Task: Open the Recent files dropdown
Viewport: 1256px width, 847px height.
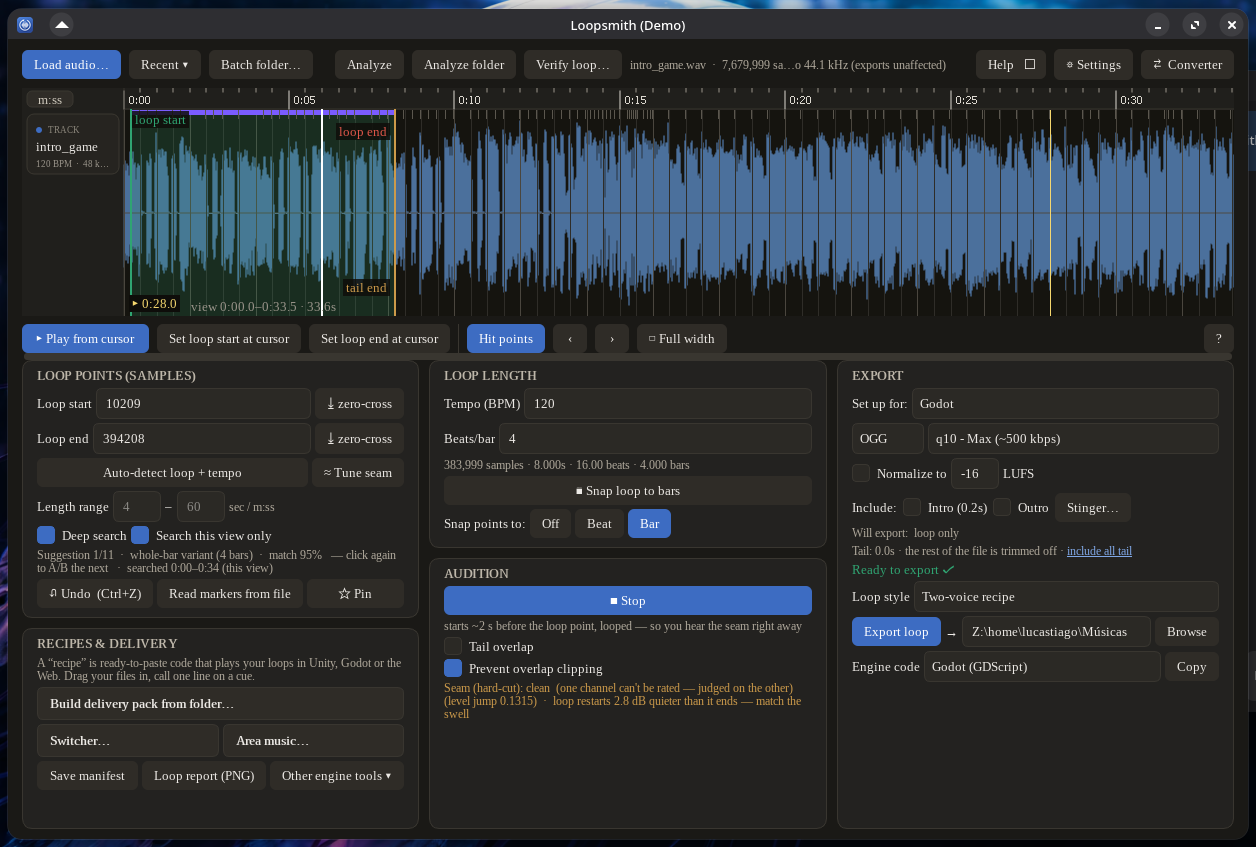Action: [x=165, y=64]
